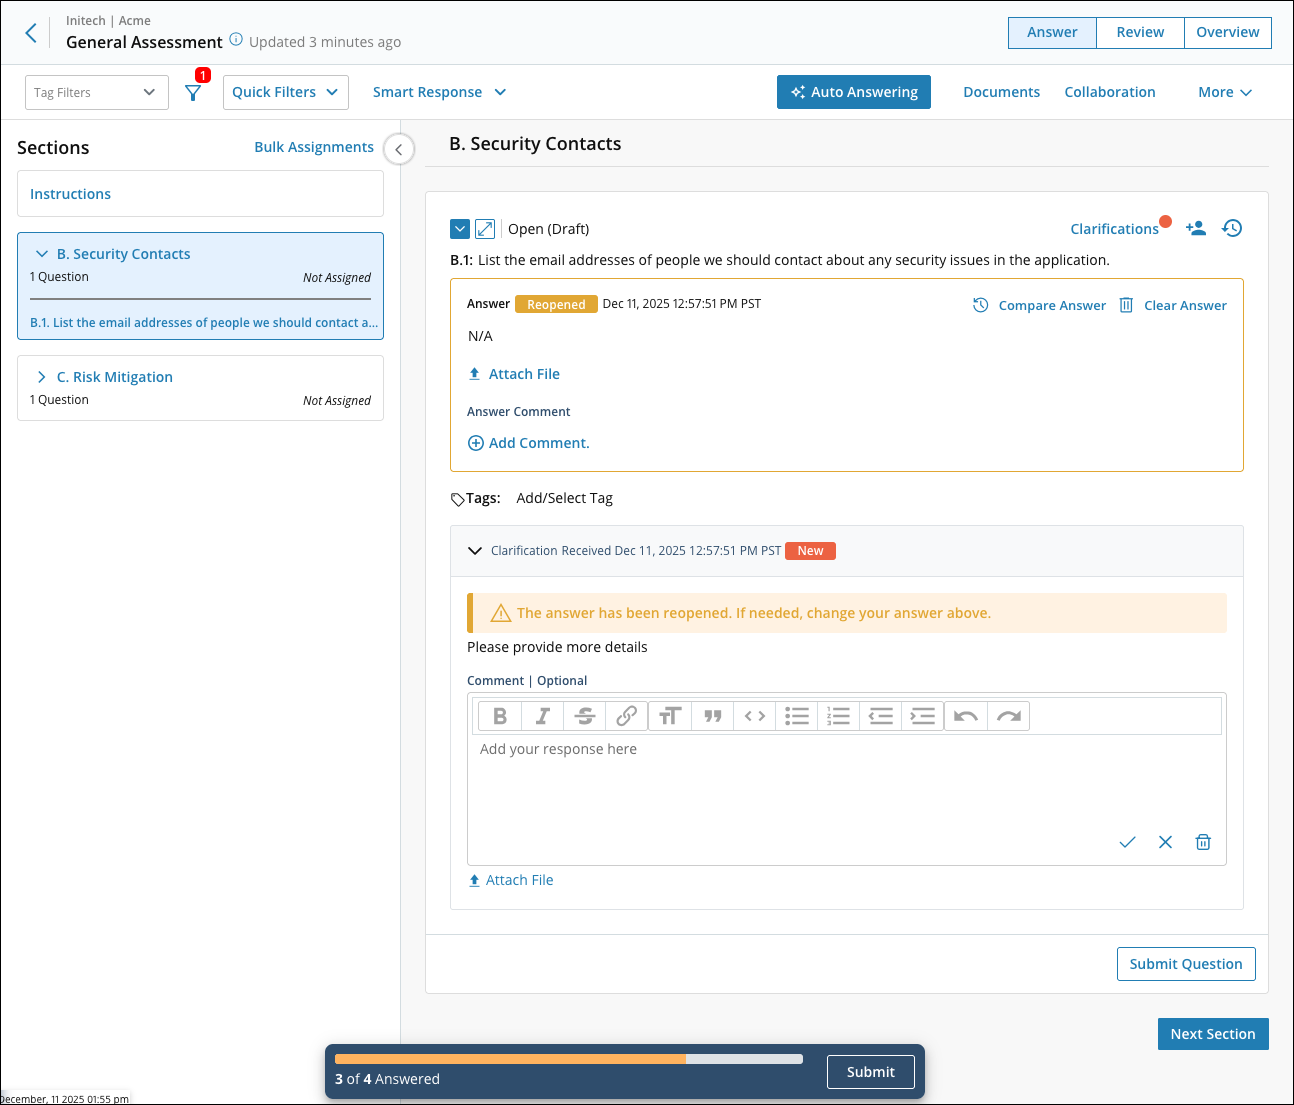Delete the comment with trash icon

(x=1203, y=842)
